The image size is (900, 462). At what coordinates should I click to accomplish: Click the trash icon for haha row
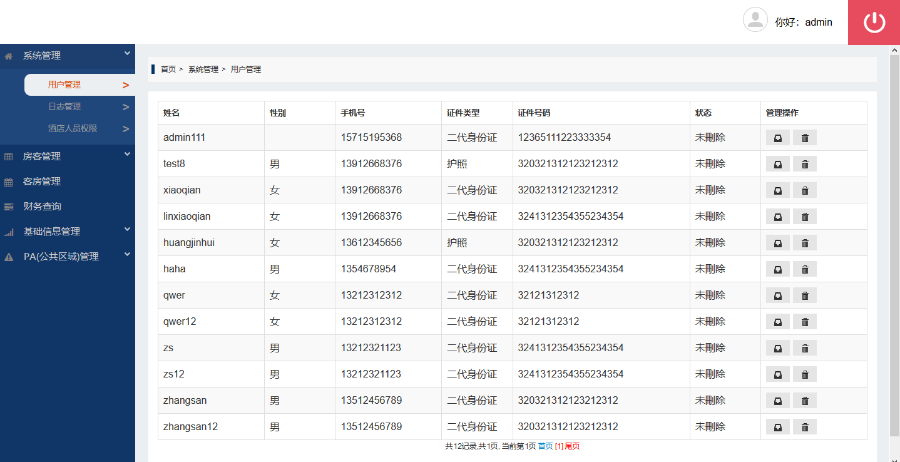pos(805,269)
